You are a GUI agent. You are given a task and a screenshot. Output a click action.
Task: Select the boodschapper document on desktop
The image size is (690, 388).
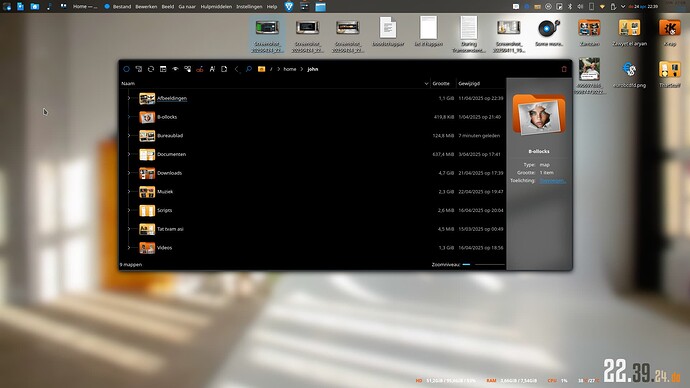tap(388, 32)
